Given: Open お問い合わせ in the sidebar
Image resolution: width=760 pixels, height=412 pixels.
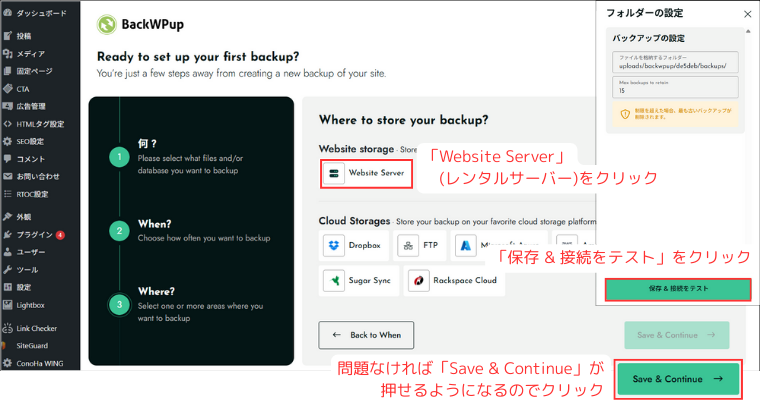Looking at the screenshot, I should 40,176.
